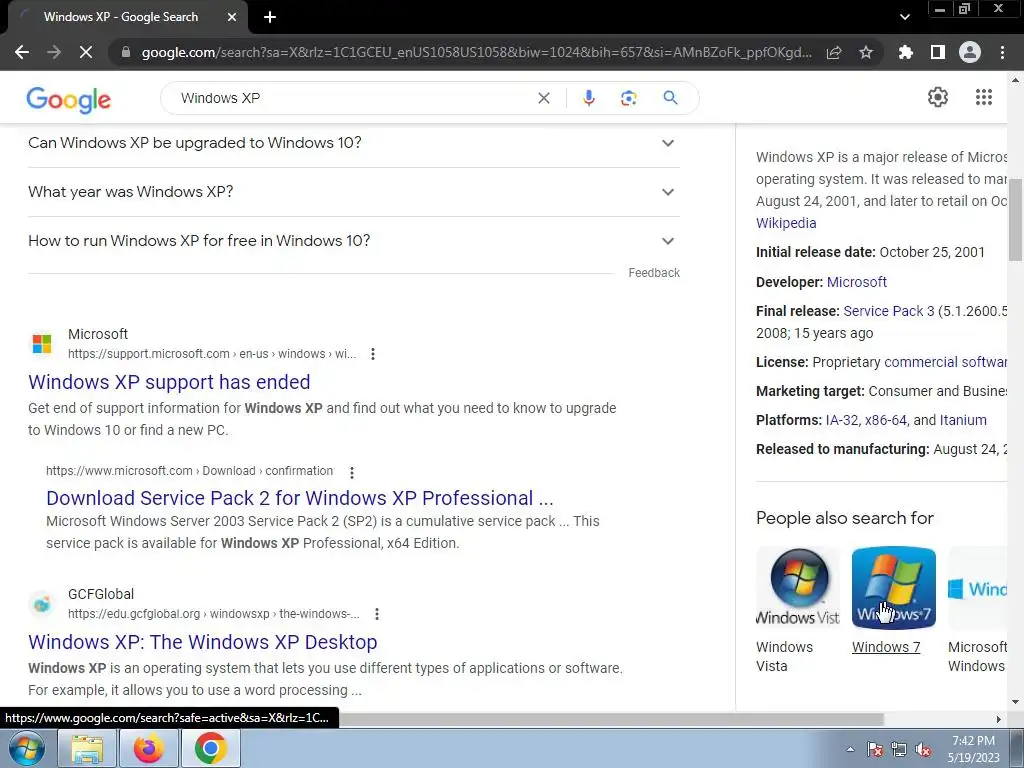Open the Microsoft developer link

tap(857, 282)
